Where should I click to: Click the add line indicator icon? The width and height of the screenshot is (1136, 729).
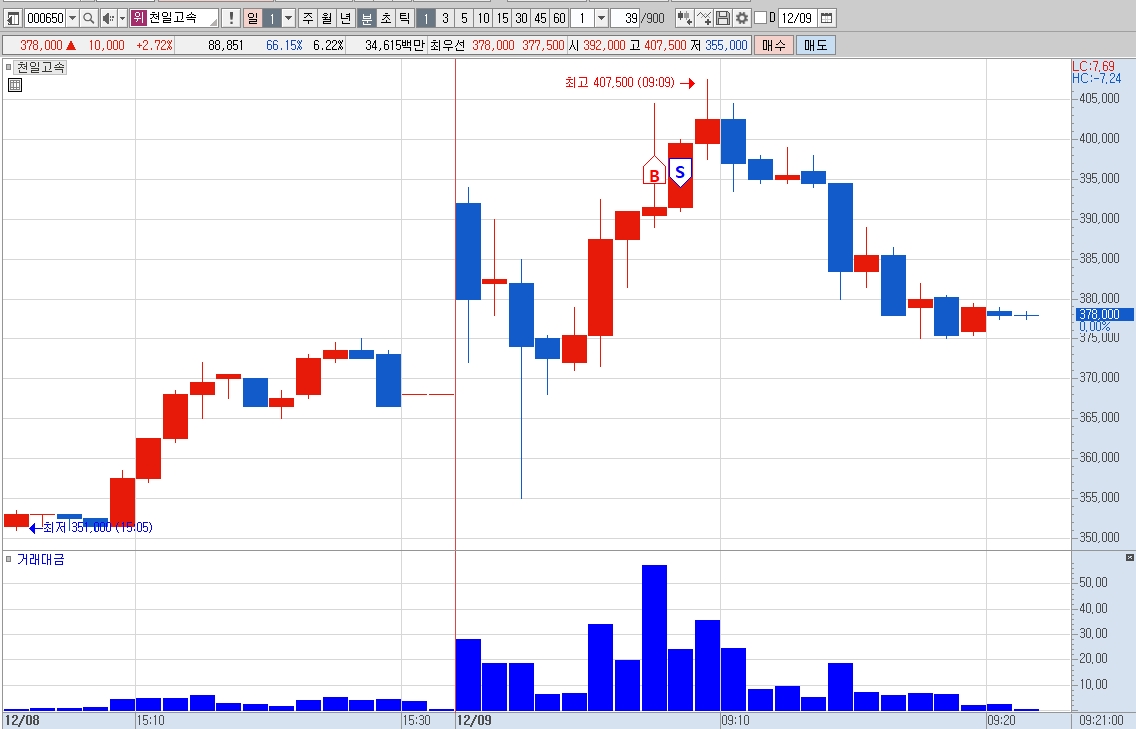point(703,18)
